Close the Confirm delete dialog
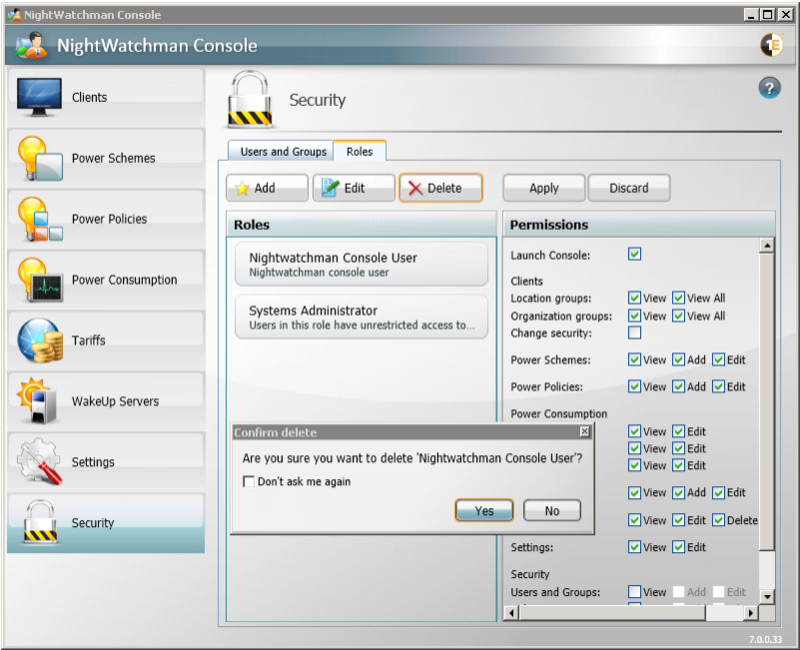Screen dimensions: 800x650 (584, 432)
